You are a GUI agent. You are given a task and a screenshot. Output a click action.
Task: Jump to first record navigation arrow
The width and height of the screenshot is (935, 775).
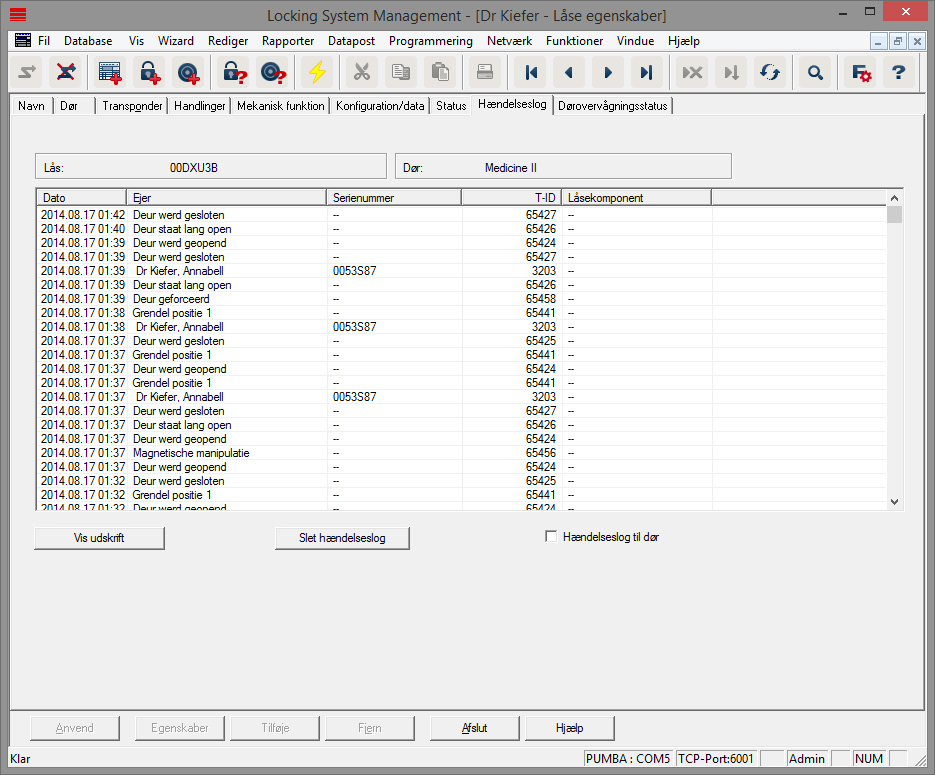pyautogui.click(x=531, y=72)
